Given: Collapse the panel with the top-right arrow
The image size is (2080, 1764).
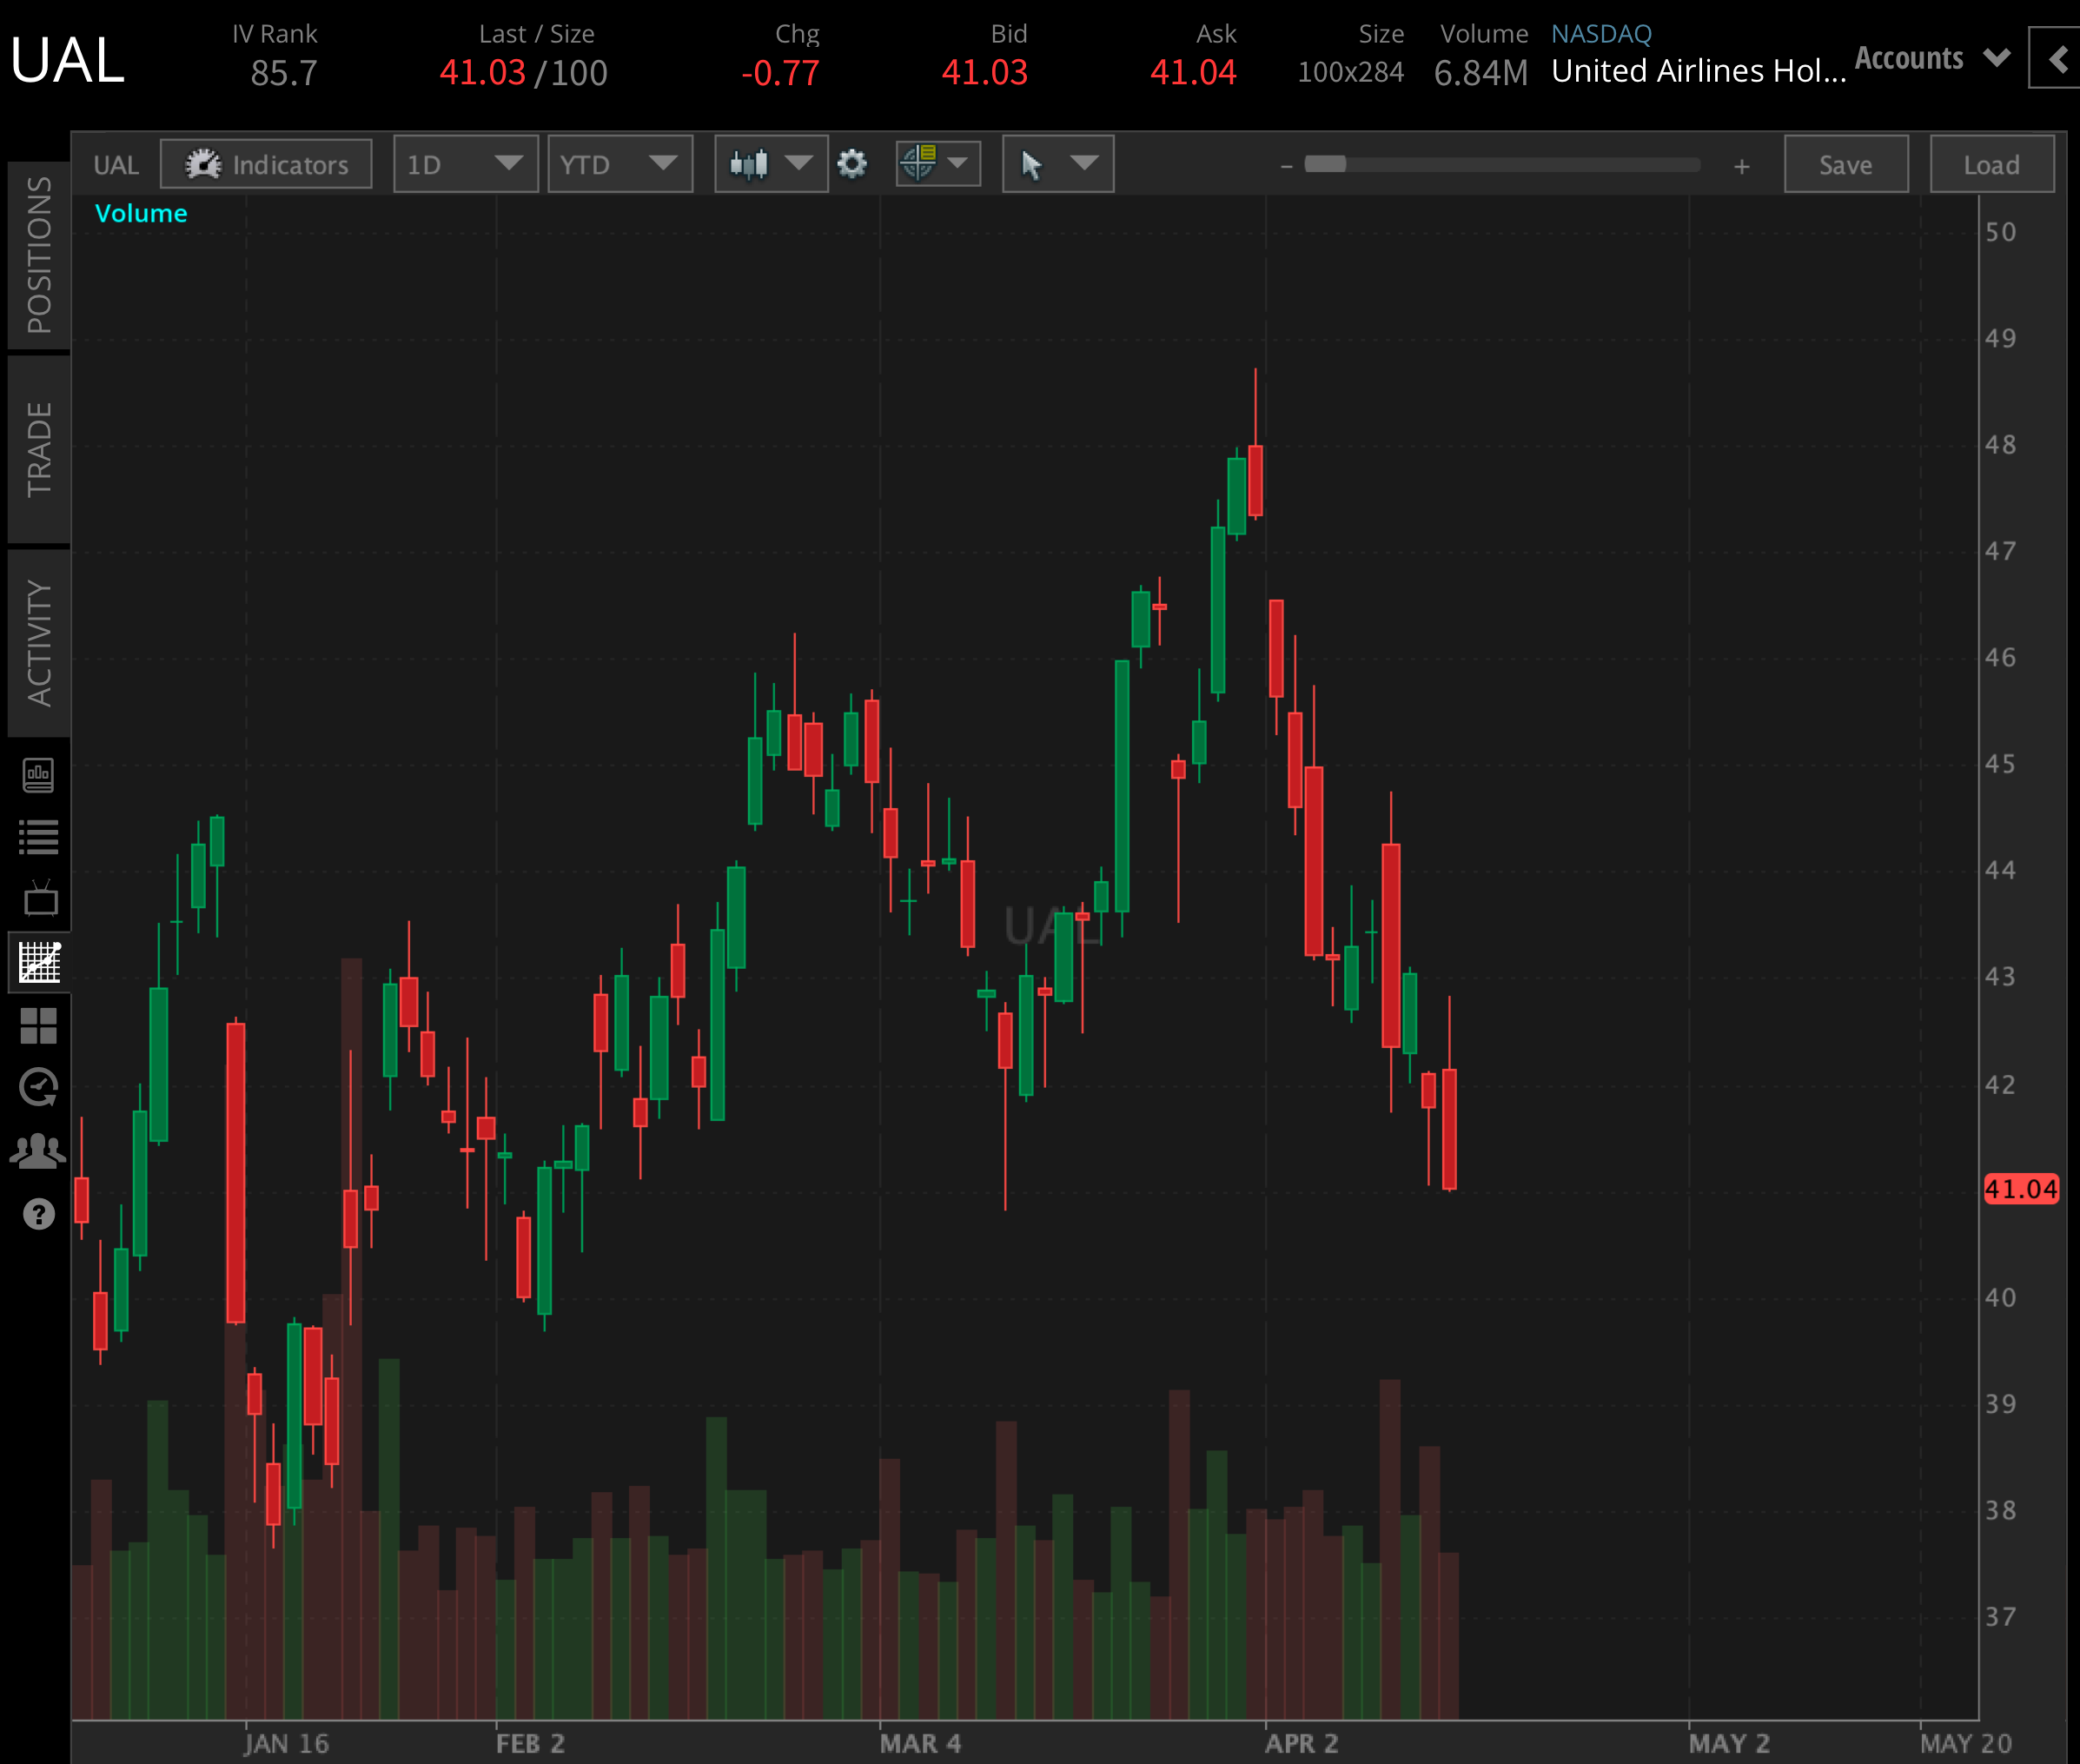Looking at the screenshot, I should point(2057,60).
